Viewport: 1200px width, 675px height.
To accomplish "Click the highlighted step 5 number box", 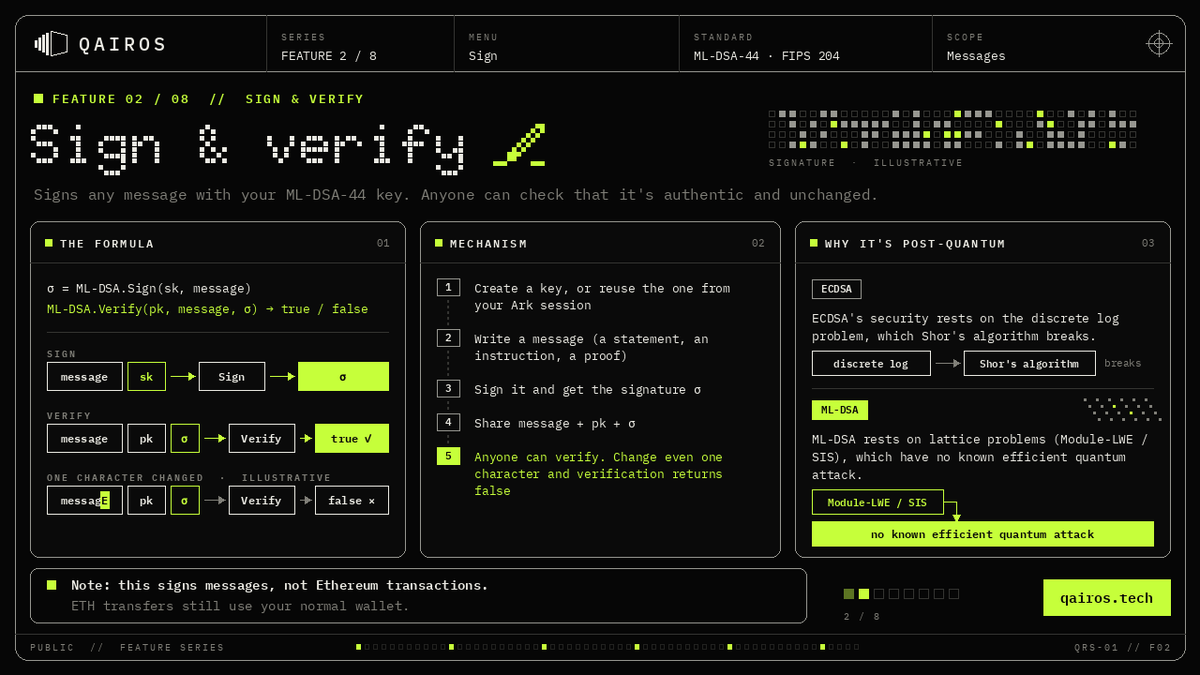I will coord(449,456).
